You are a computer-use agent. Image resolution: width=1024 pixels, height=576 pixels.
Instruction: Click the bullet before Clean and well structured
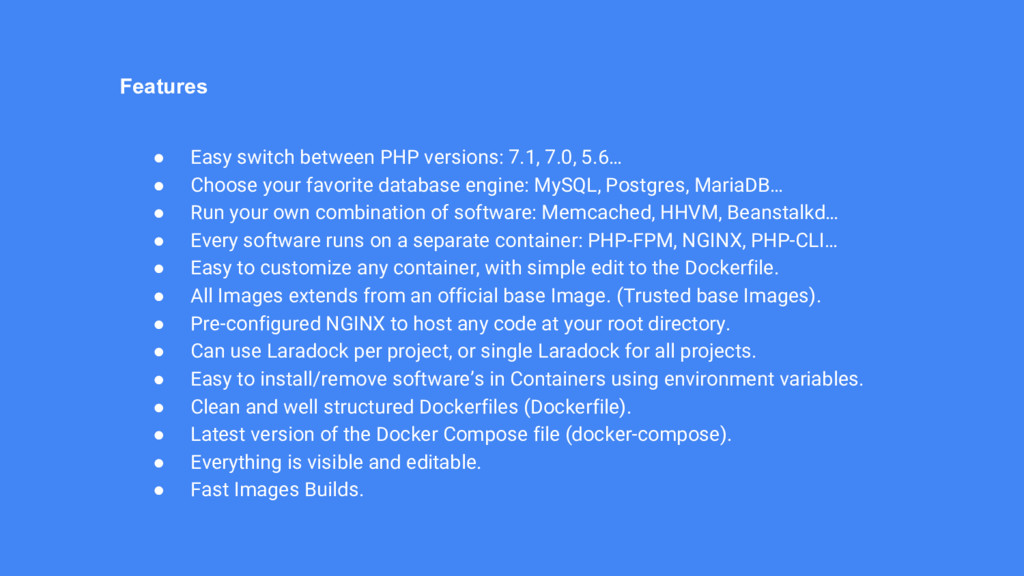coord(159,407)
